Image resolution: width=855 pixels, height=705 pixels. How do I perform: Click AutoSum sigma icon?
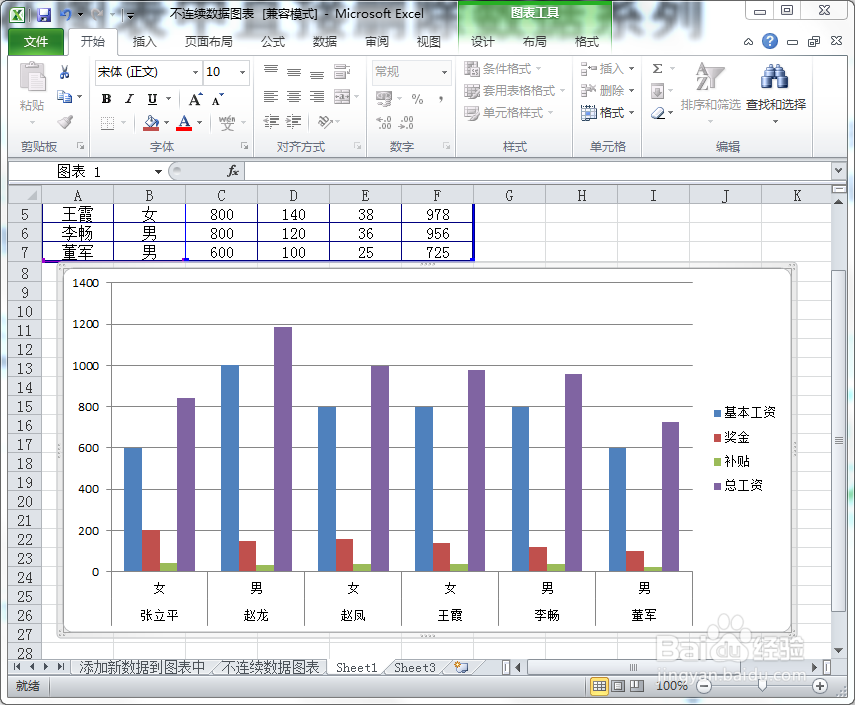click(658, 69)
